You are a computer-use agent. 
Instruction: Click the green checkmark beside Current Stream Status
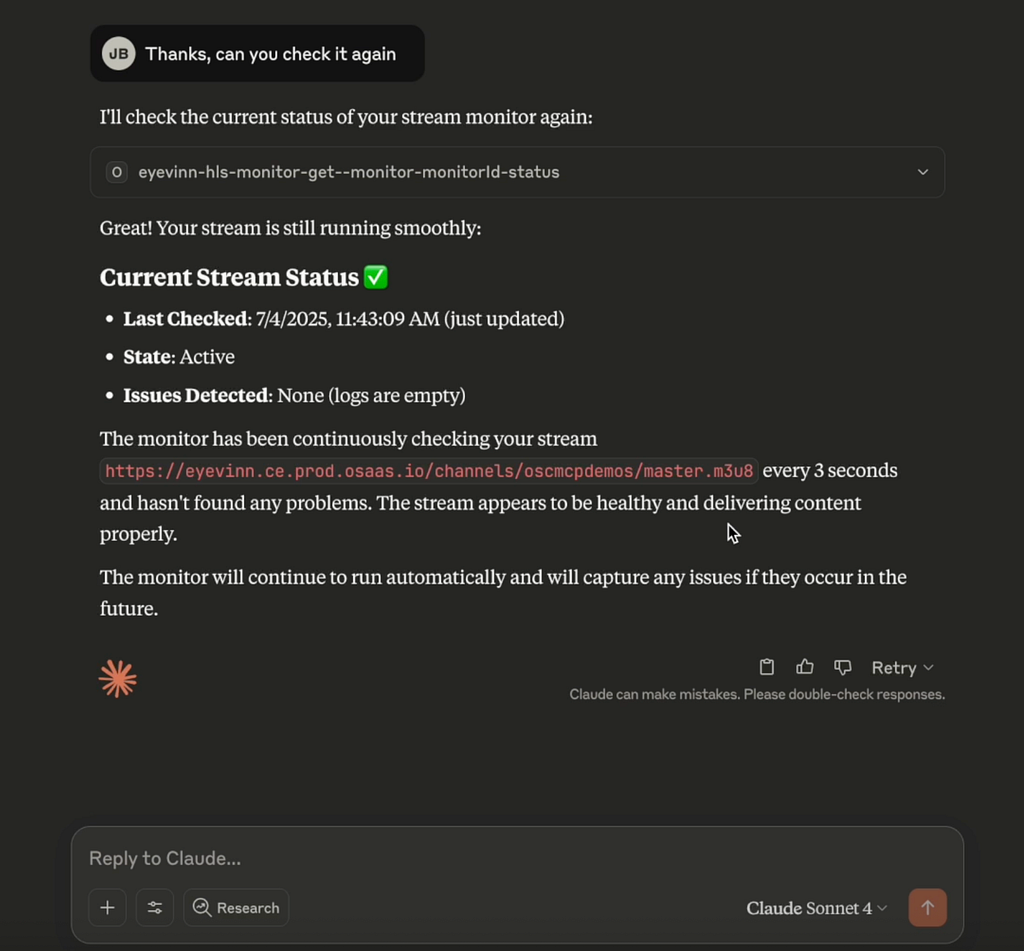376,277
